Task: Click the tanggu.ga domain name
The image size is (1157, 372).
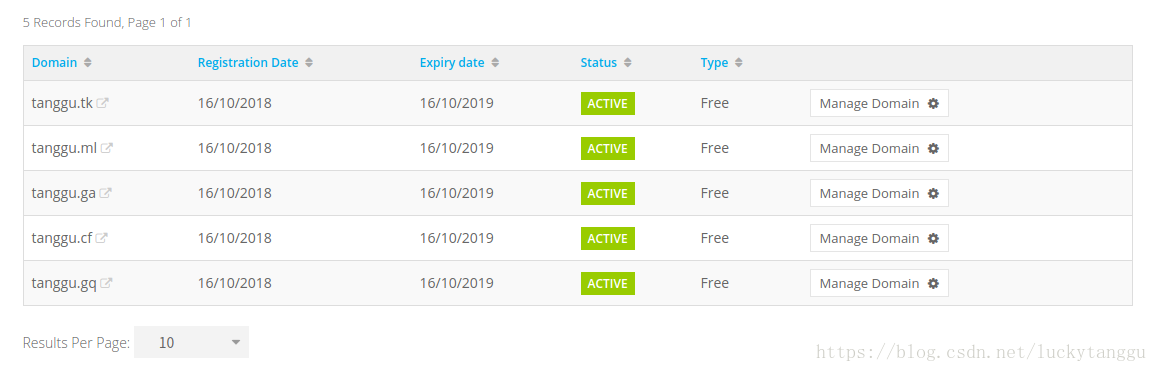Action: click(64, 193)
